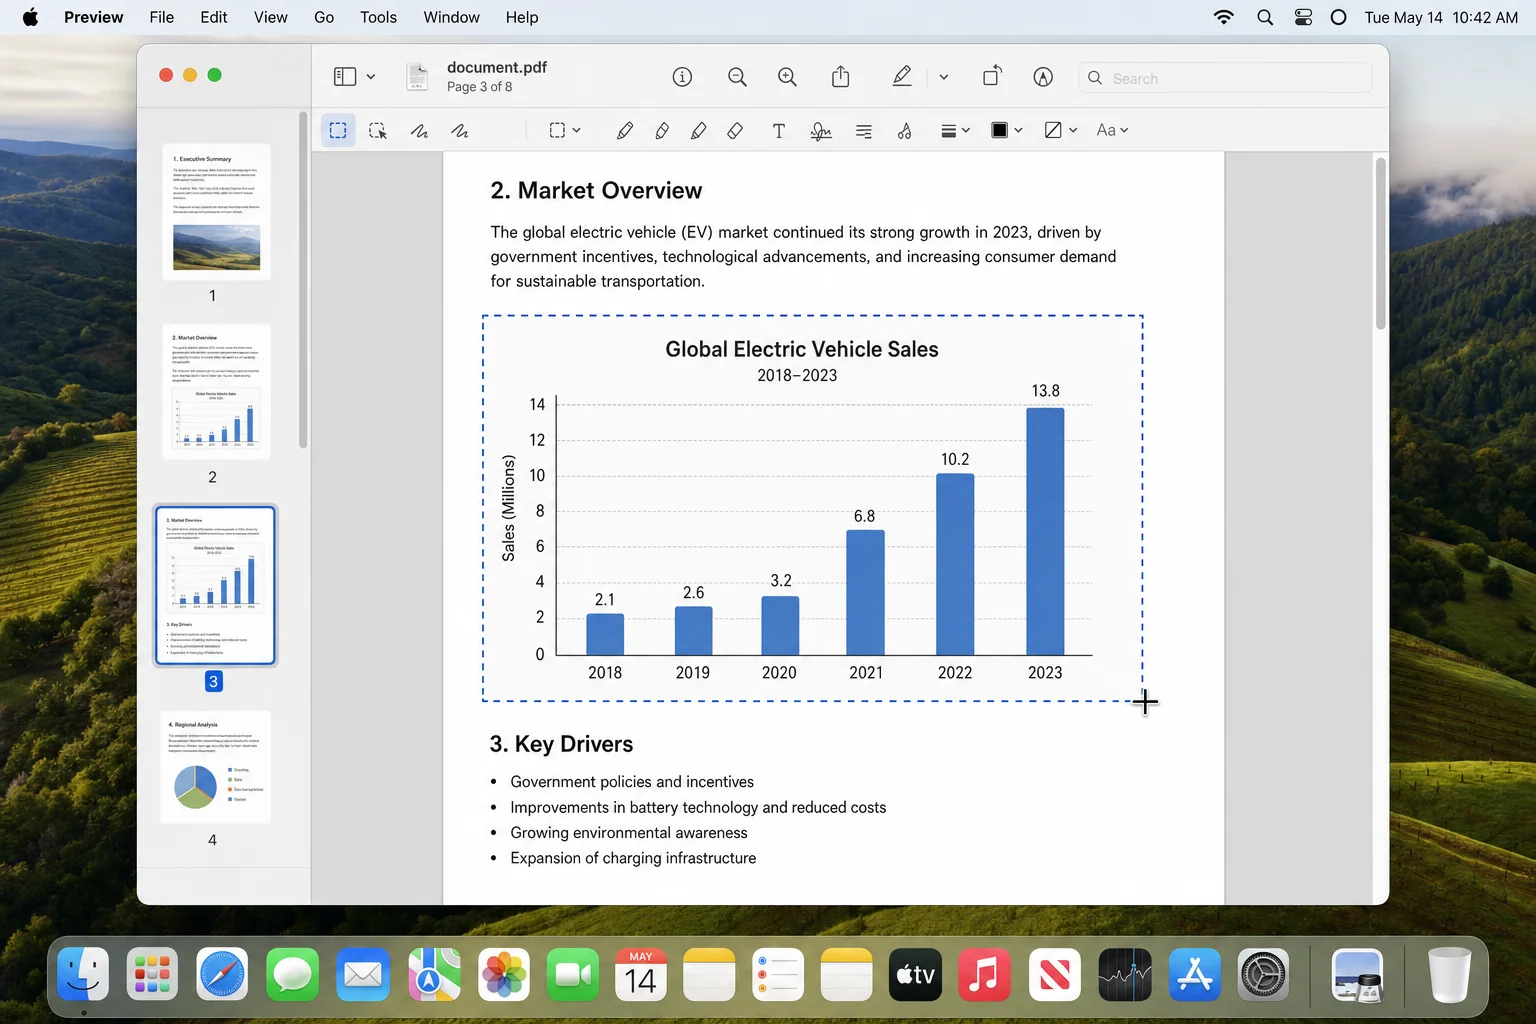Open Finder from the Dock
The image size is (1536, 1024).
[x=83, y=975]
